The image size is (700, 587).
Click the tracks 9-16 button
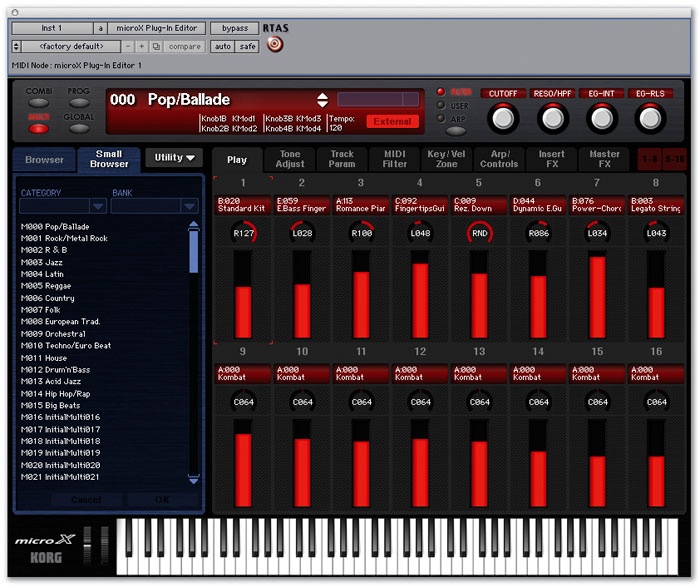click(674, 159)
